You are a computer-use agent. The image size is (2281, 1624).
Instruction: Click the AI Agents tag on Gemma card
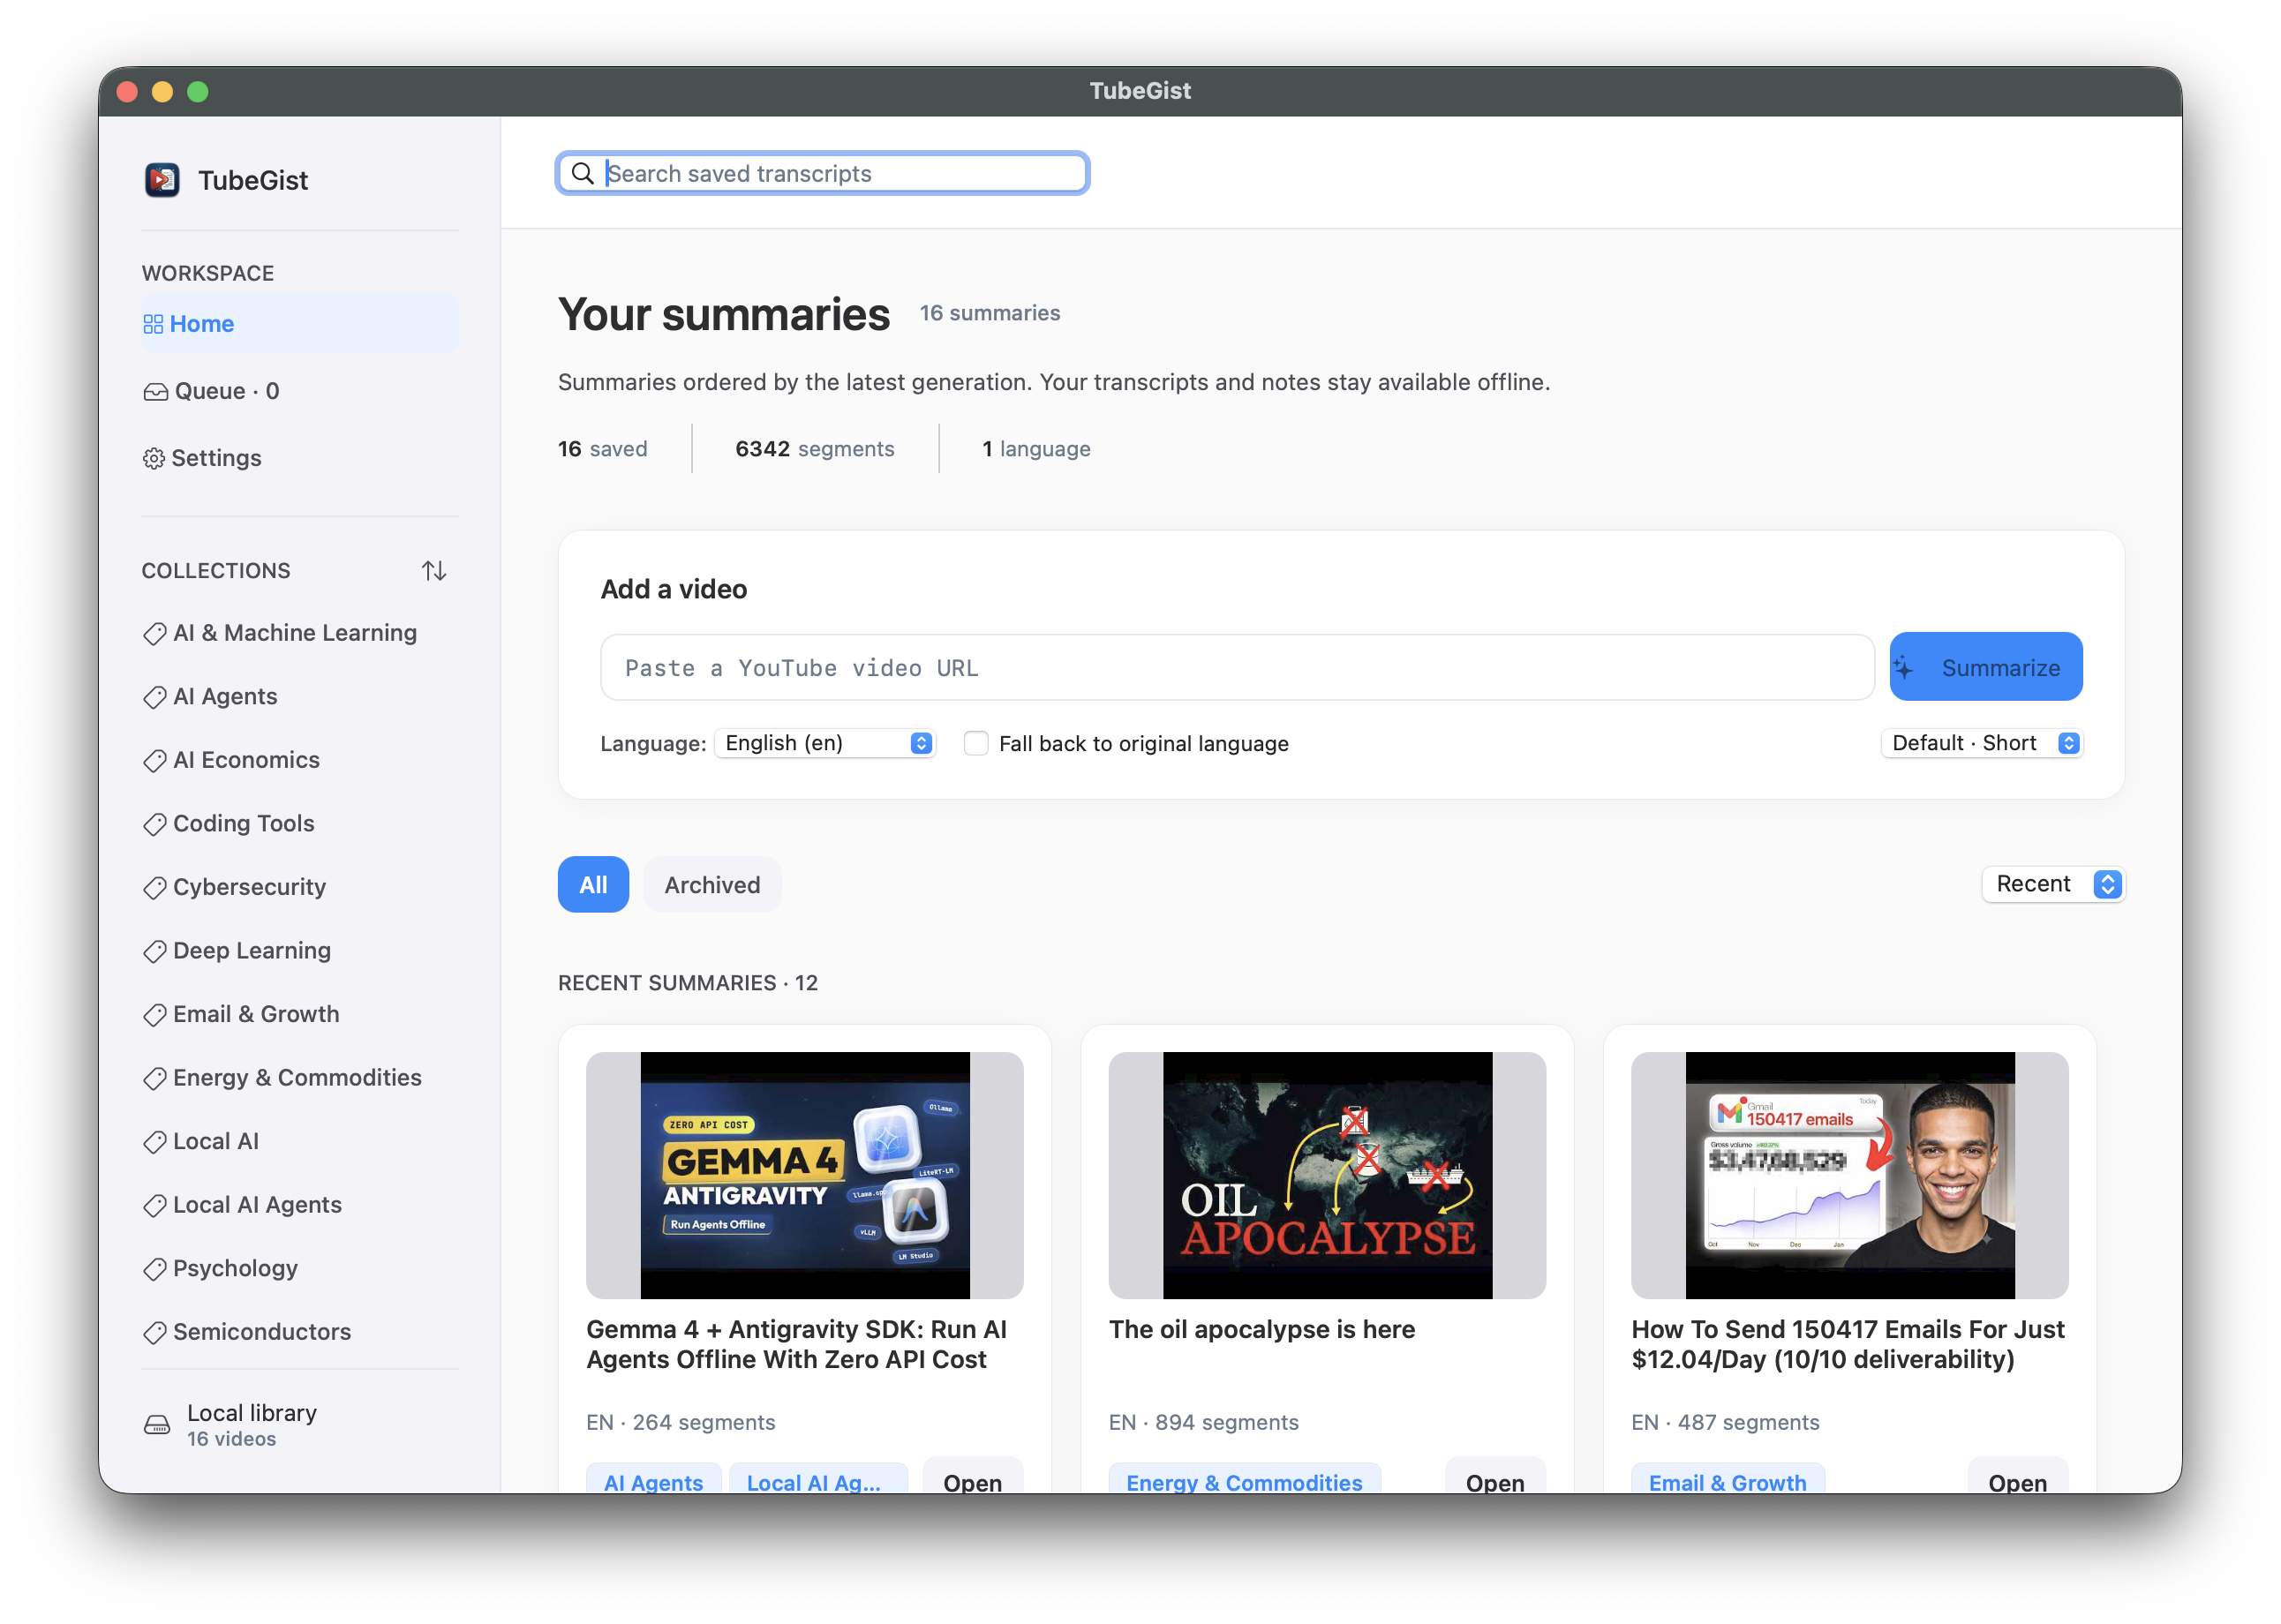point(653,1481)
